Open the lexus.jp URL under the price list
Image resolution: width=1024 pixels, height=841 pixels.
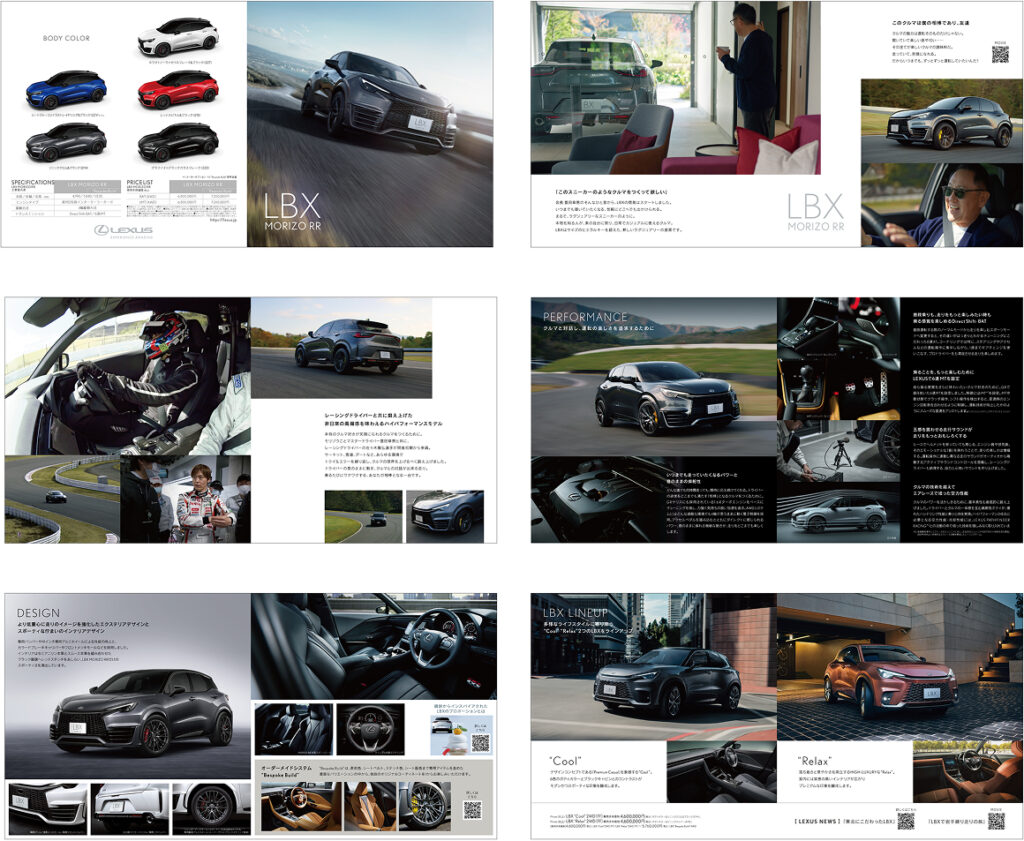coord(223,220)
